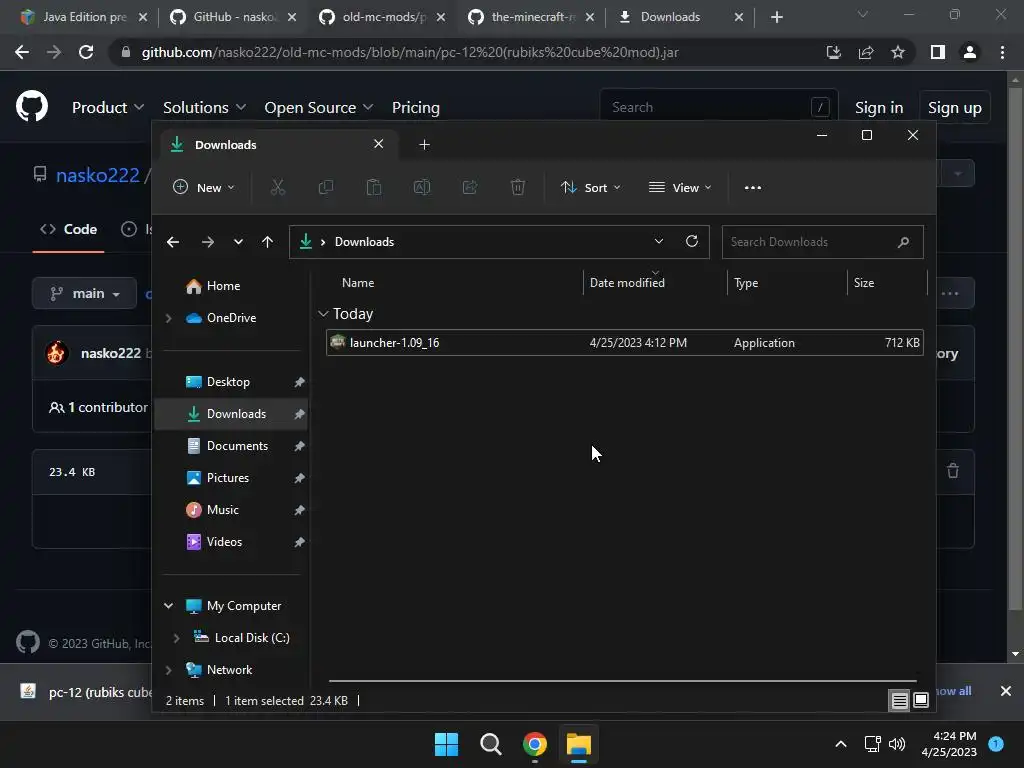Show hidden system tray icons
This screenshot has width=1024, height=768.
click(841, 744)
